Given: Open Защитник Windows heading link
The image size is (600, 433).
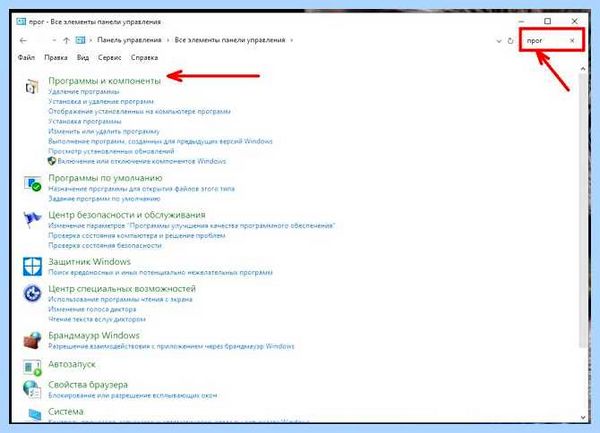Looking at the screenshot, I should click(90, 262).
